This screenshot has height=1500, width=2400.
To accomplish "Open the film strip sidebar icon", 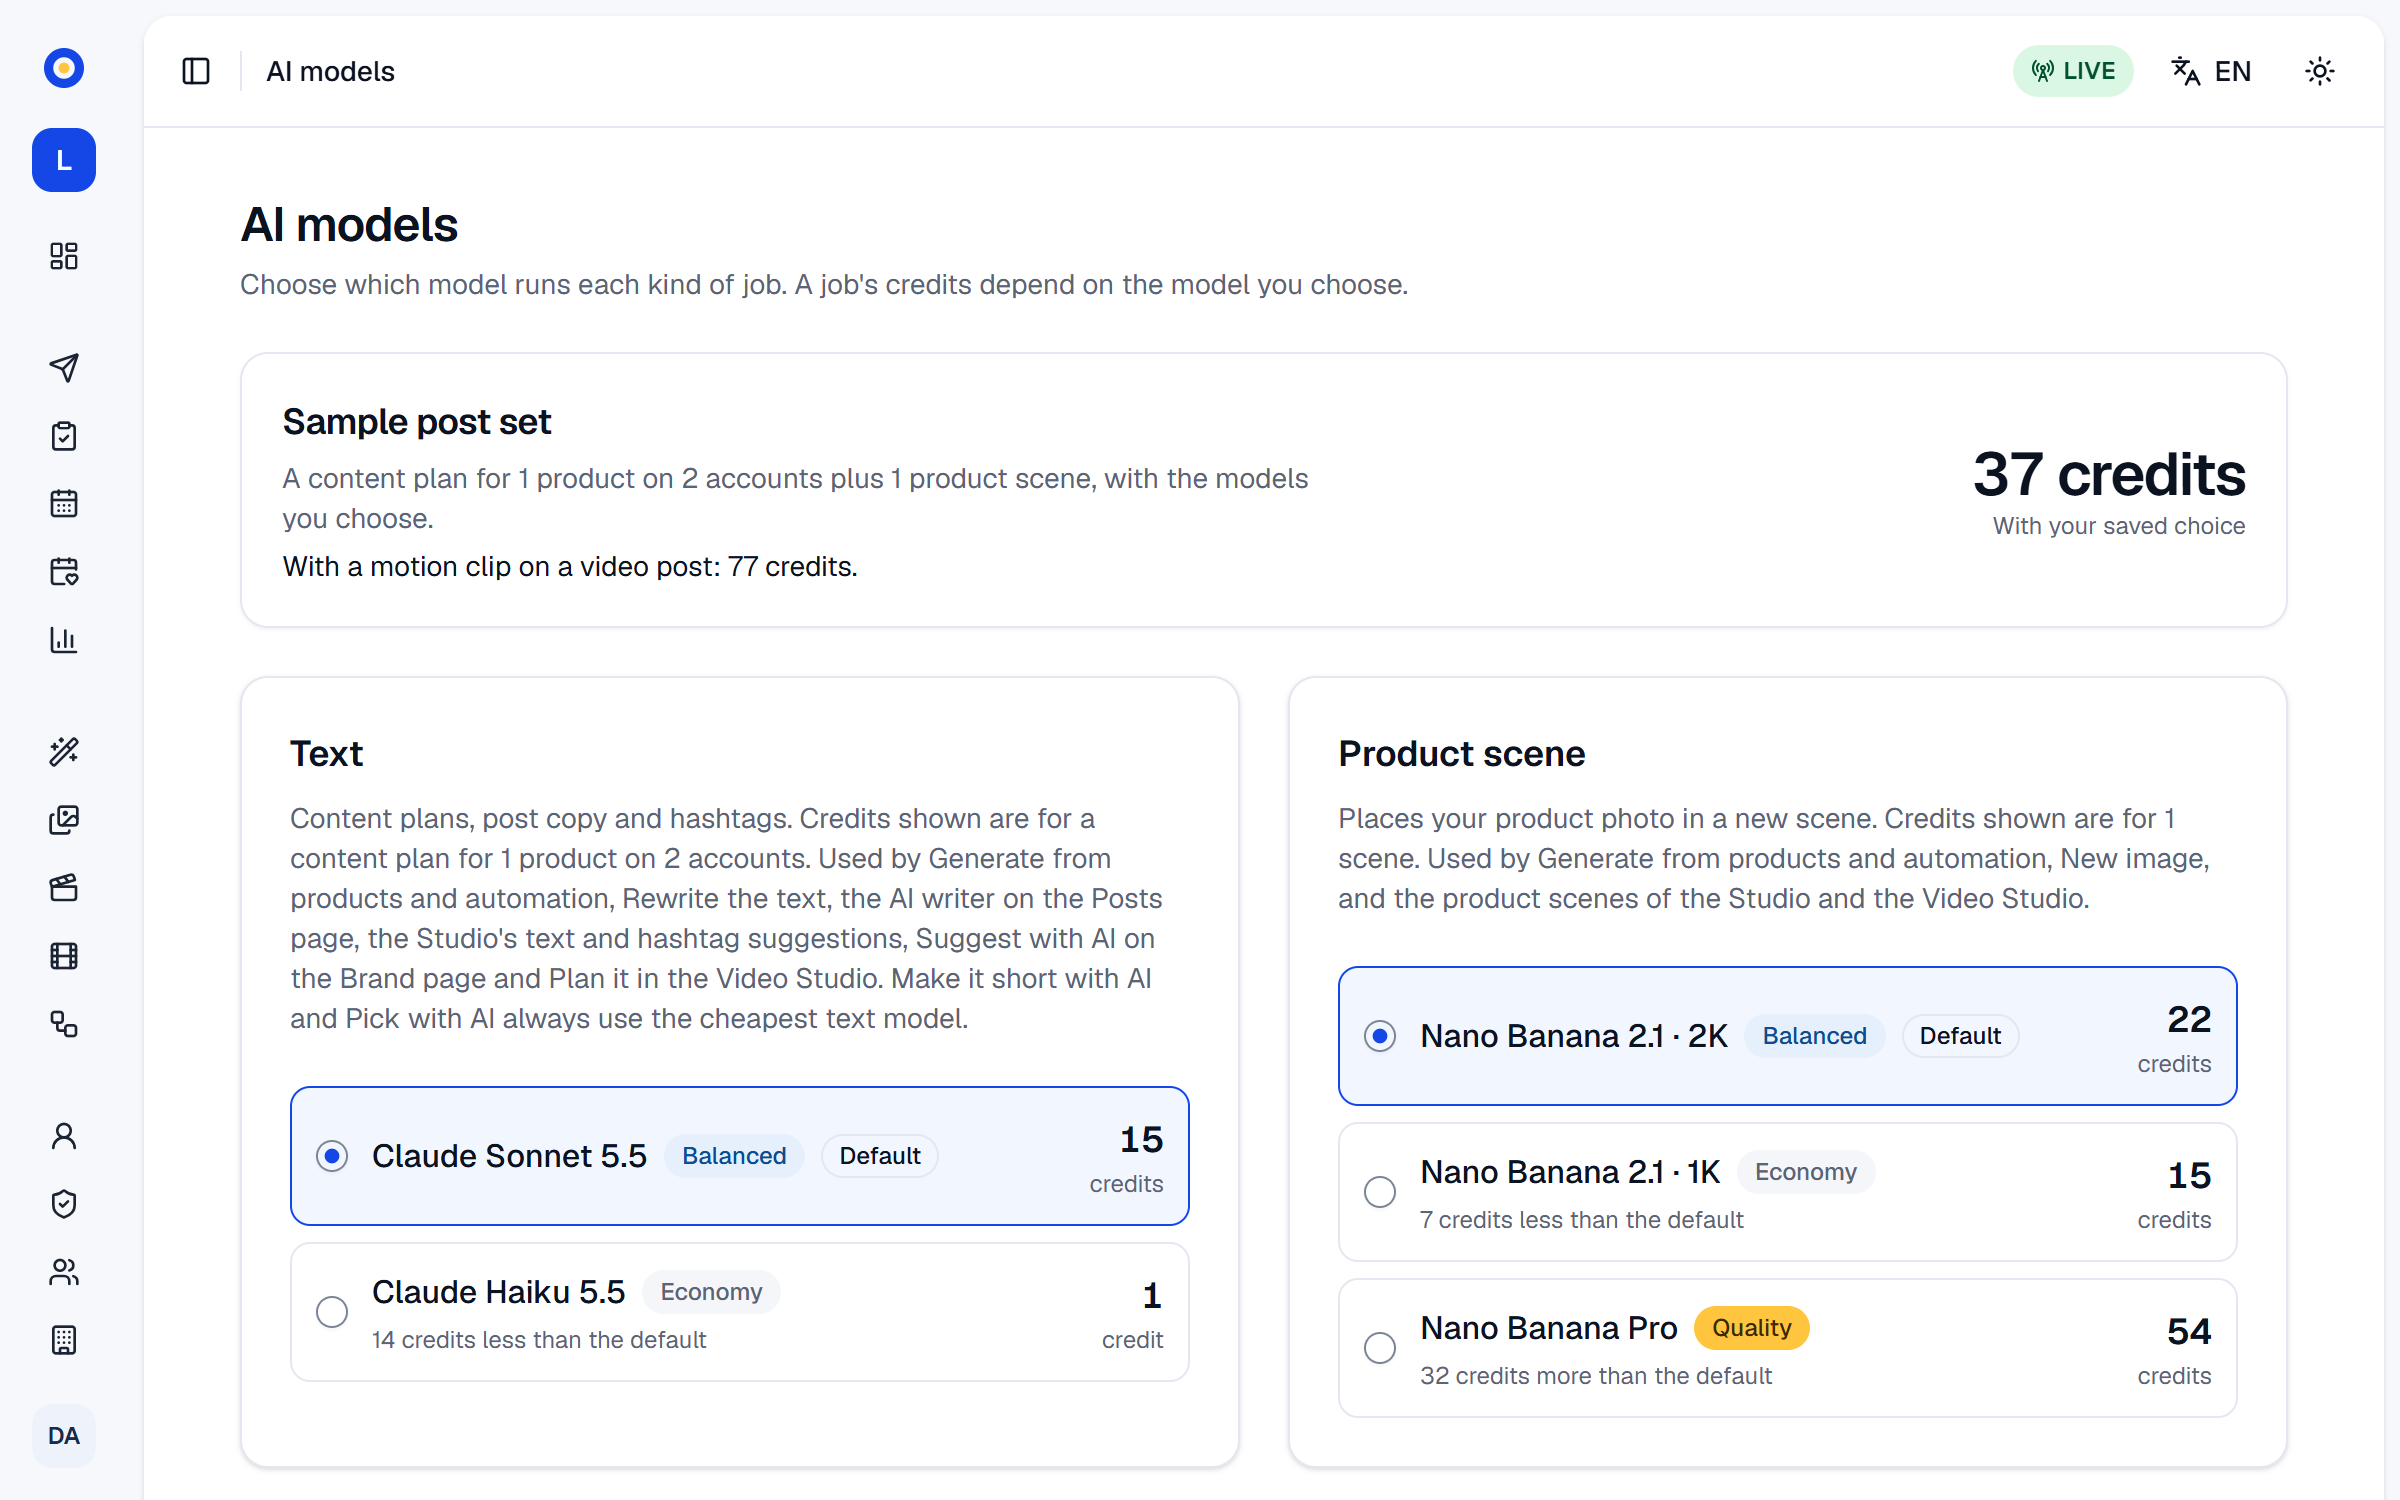I will coord(64,956).
